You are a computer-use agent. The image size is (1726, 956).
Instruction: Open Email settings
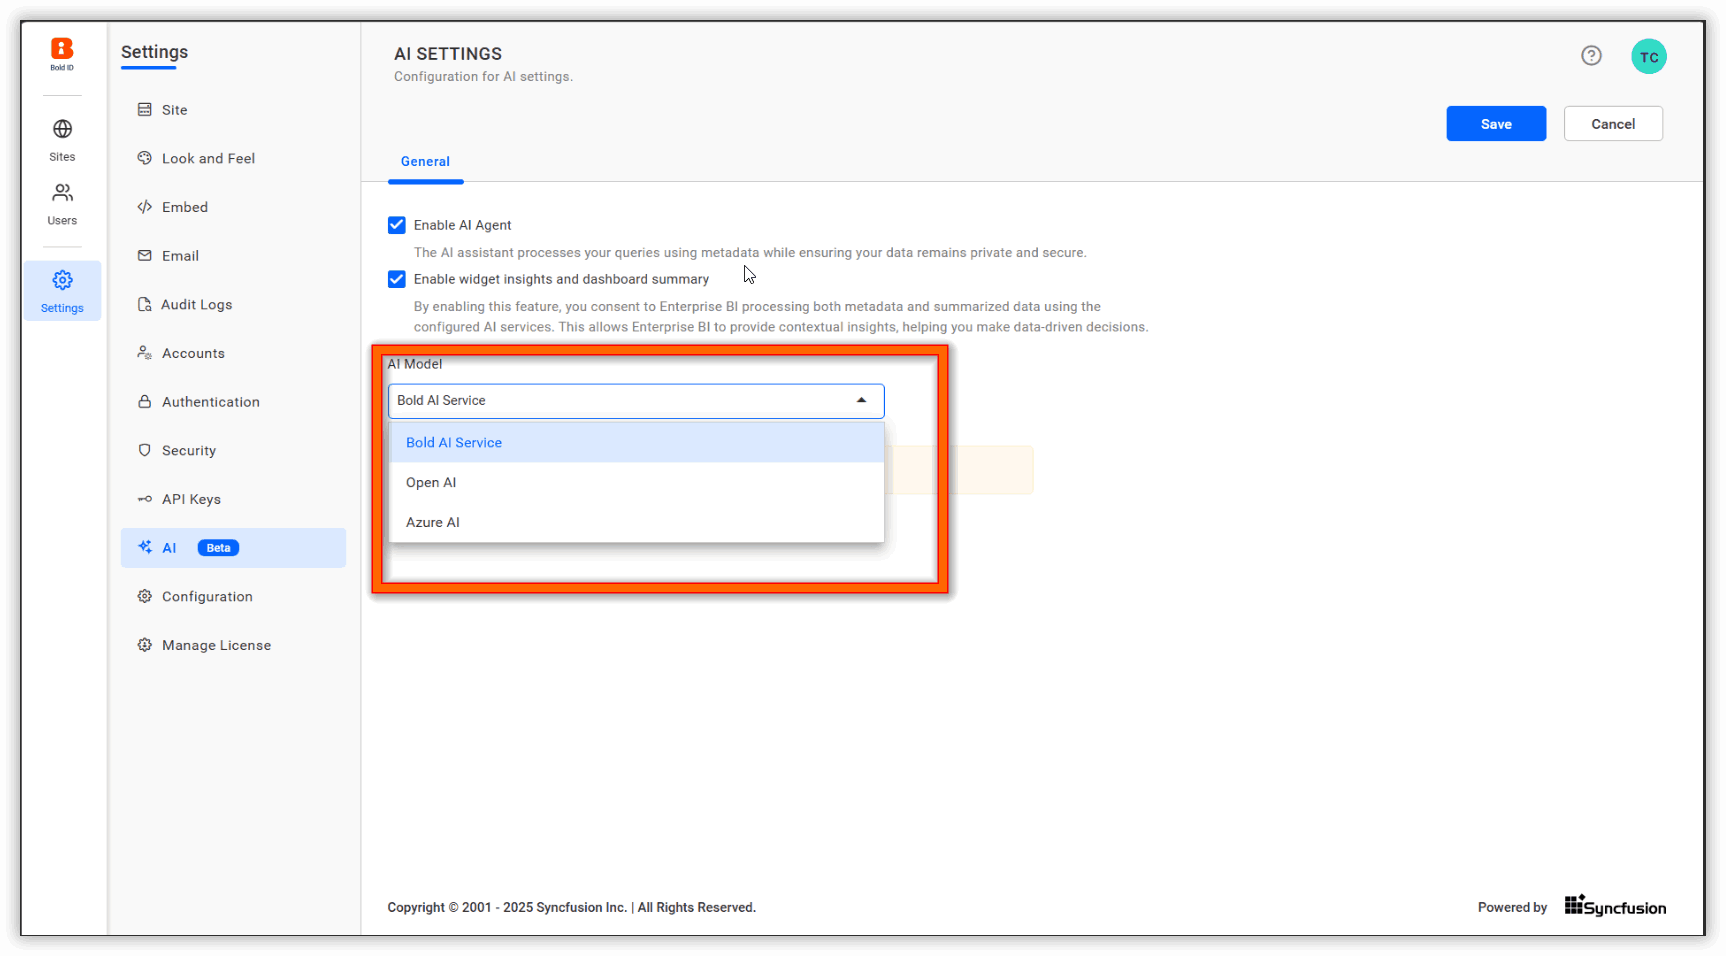click(x=233, y=256)
